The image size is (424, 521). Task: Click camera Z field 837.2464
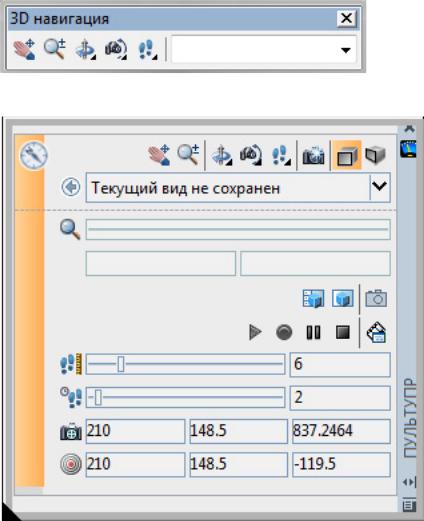click(x=341, y=431)
